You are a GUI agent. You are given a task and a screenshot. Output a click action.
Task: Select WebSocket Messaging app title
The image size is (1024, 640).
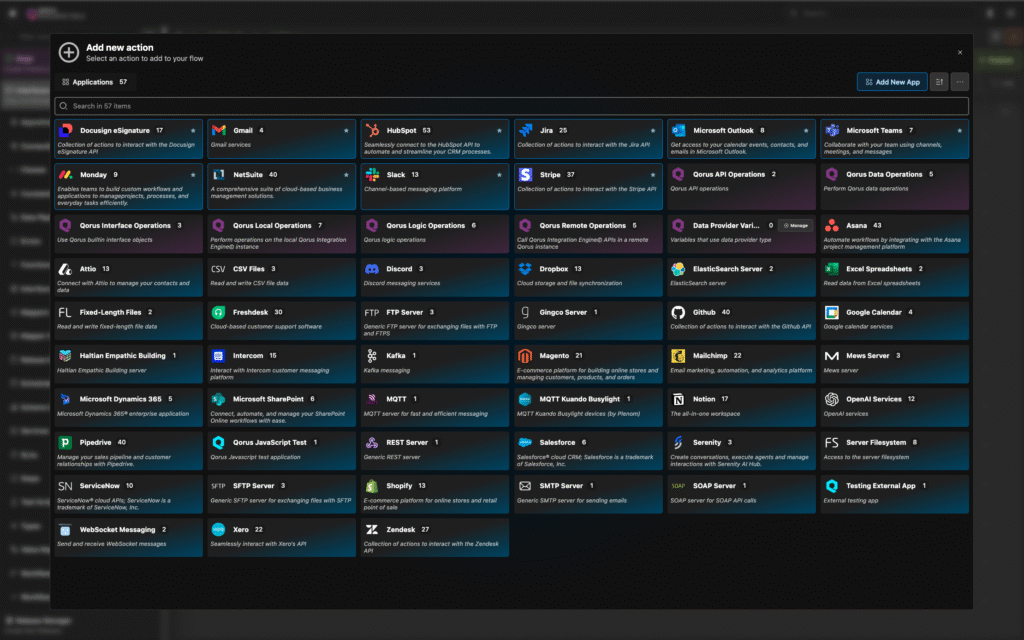(118, 530)
